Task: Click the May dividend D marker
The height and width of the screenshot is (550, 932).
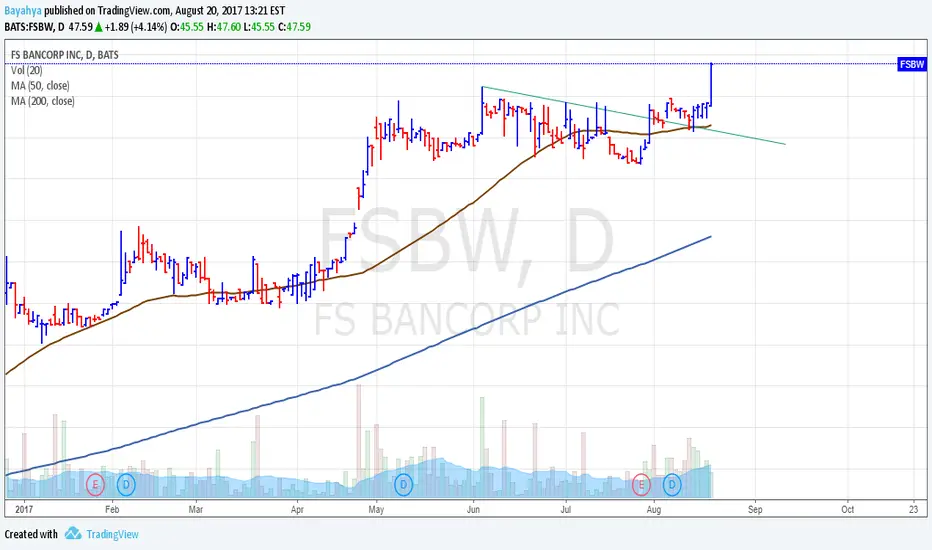Action: tap(404, 485)
